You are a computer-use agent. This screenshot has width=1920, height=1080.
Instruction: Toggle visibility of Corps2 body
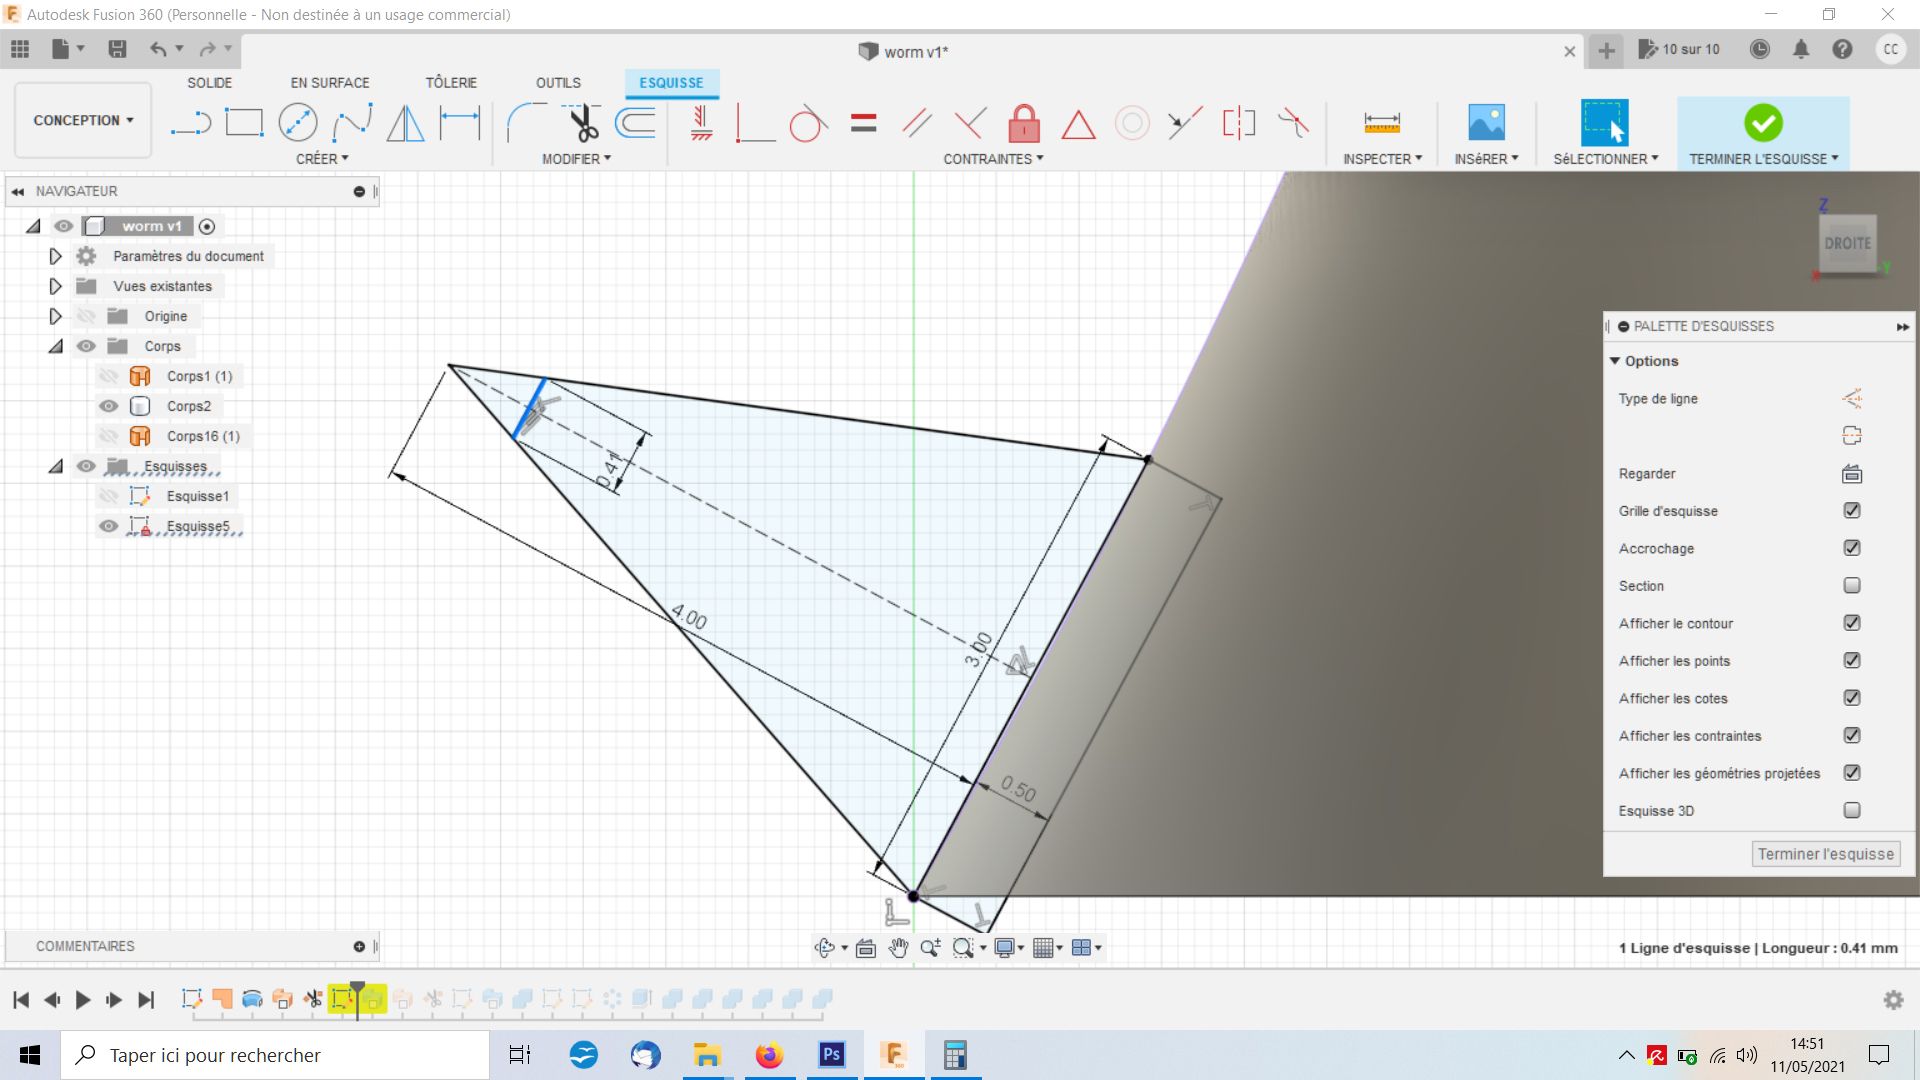pyautogui.click(x=109, y=406)
